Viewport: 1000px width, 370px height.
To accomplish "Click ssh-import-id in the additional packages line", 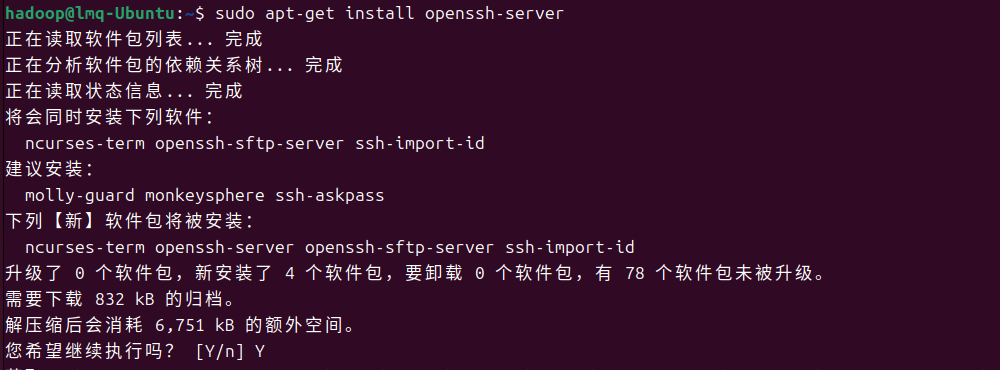I will click(x=420, y=144).
